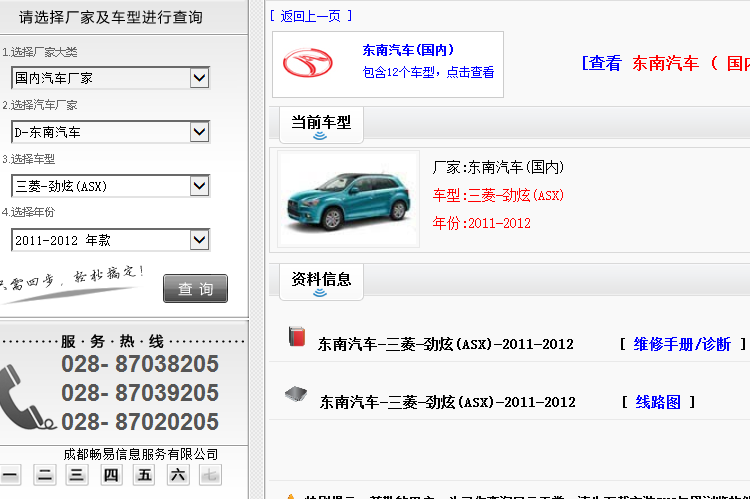Go back via 返回上一页 link
Image resolution: width=750 pixels, height=499 pixels.
click(311, 16)
